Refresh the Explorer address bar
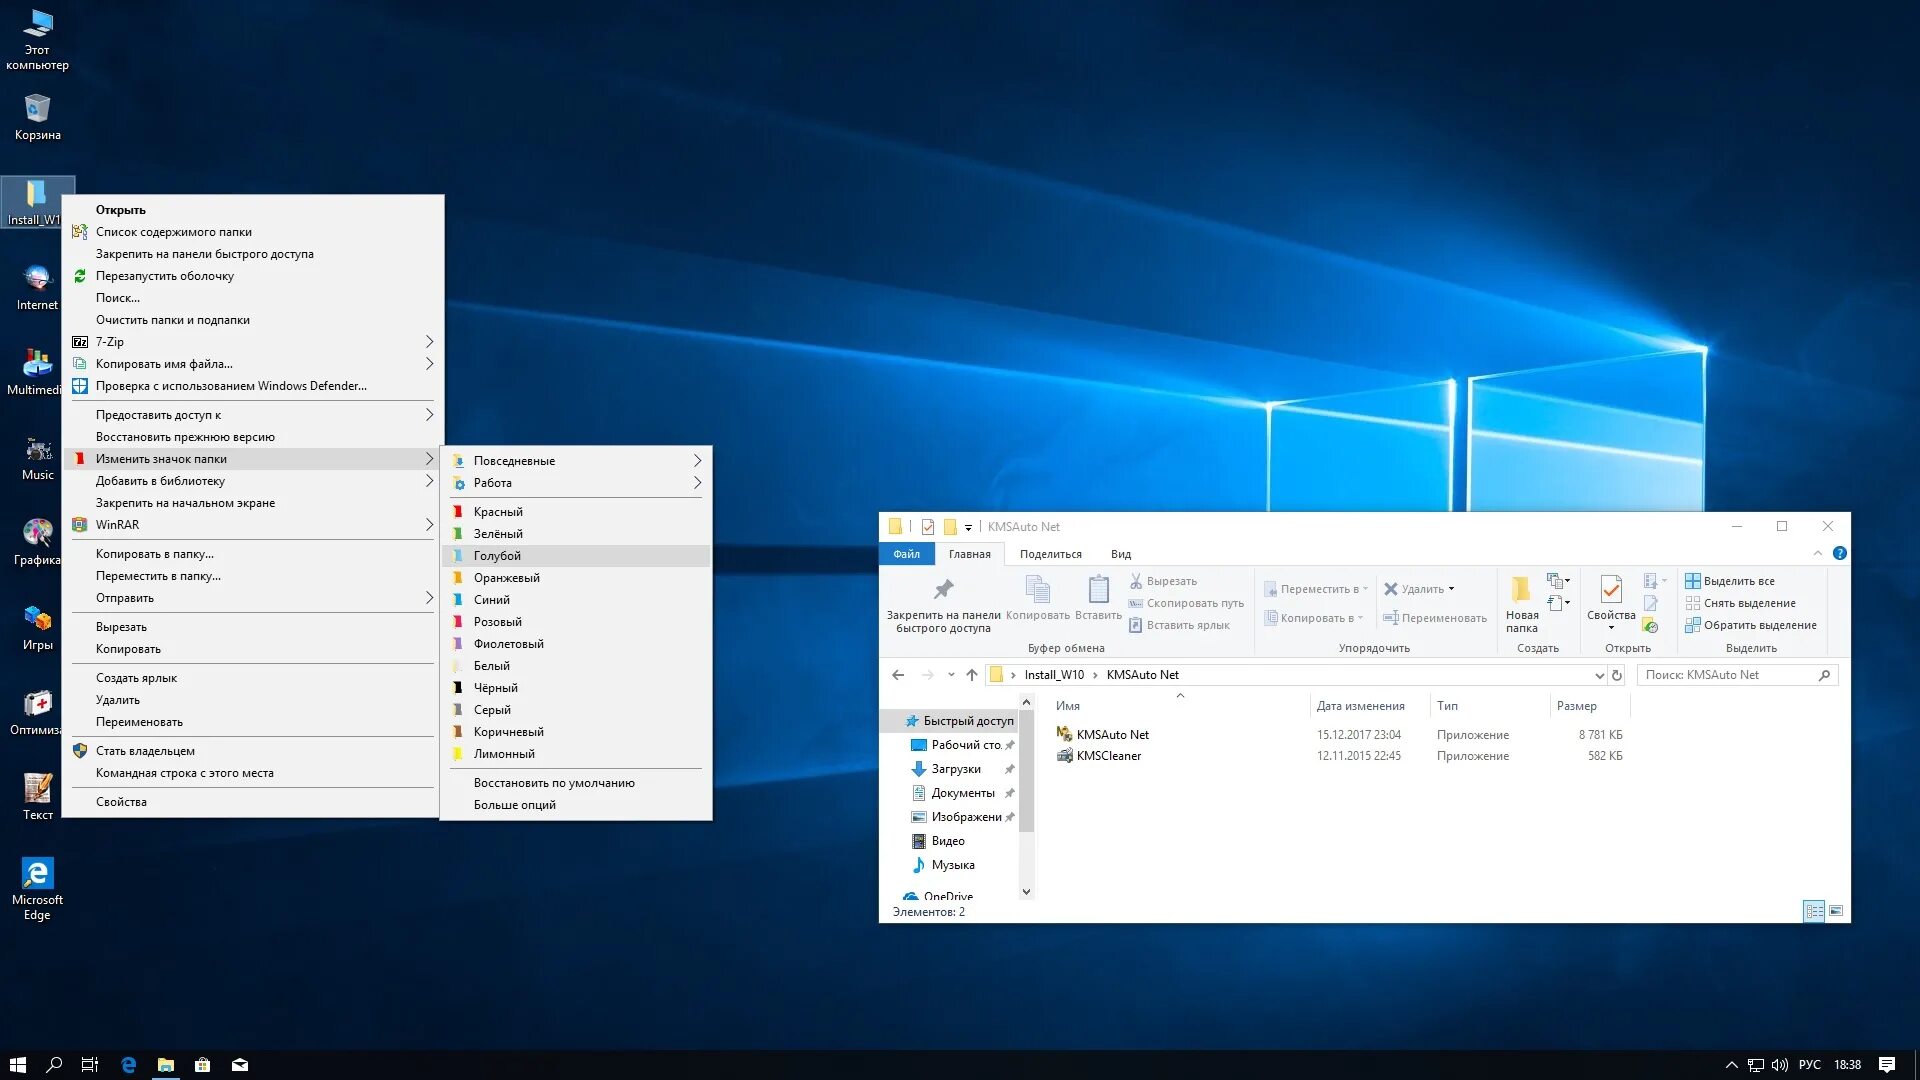This screenshot has width=1920, height=1080. point(1616,675)
